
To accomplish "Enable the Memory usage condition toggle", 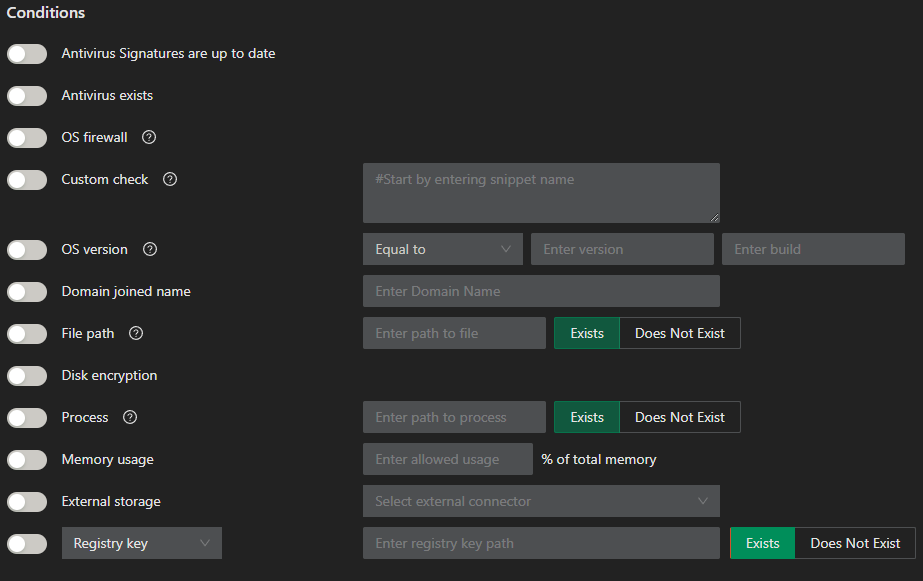I will point(27,459).
